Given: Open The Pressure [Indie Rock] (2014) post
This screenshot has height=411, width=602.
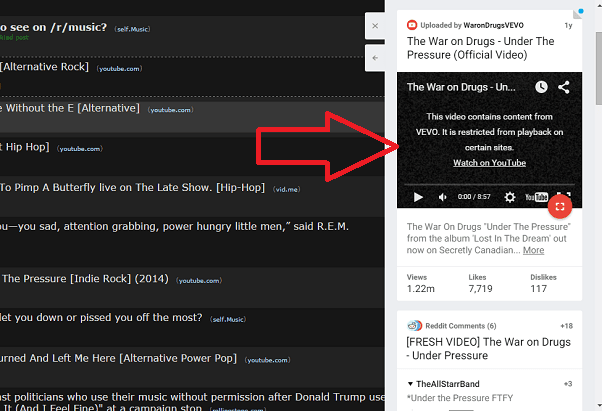Looking at the screenshot, I should [x=84, y=279].
